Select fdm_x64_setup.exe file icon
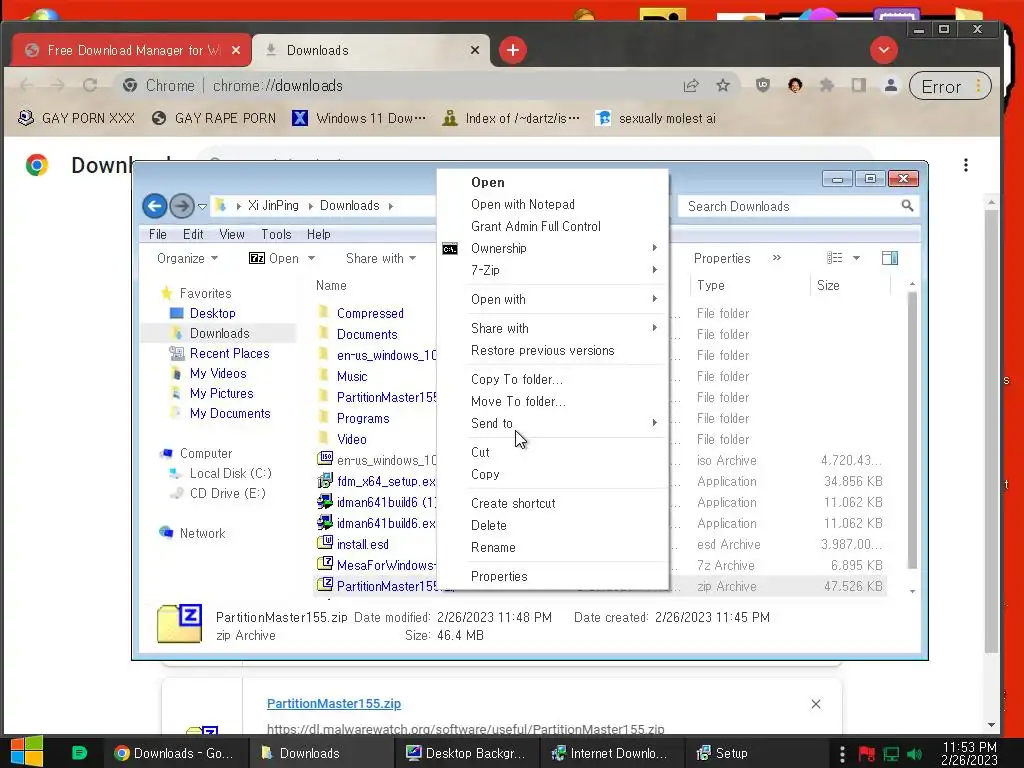This screenshot has width=1024, height=768. pyautogui.click(x=325, y=481)
